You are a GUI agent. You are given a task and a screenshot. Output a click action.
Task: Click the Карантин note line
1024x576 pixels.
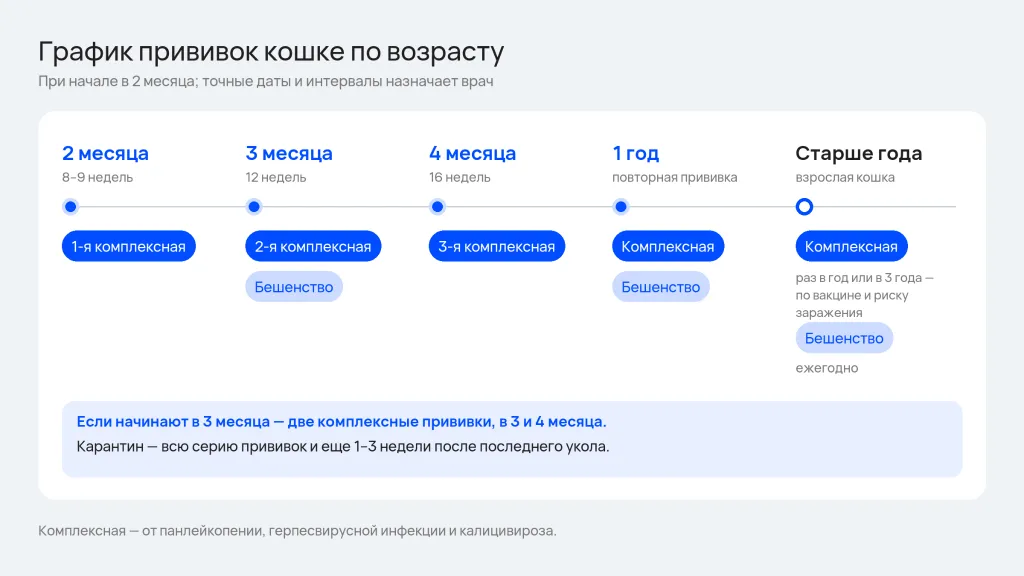(343, 447)
